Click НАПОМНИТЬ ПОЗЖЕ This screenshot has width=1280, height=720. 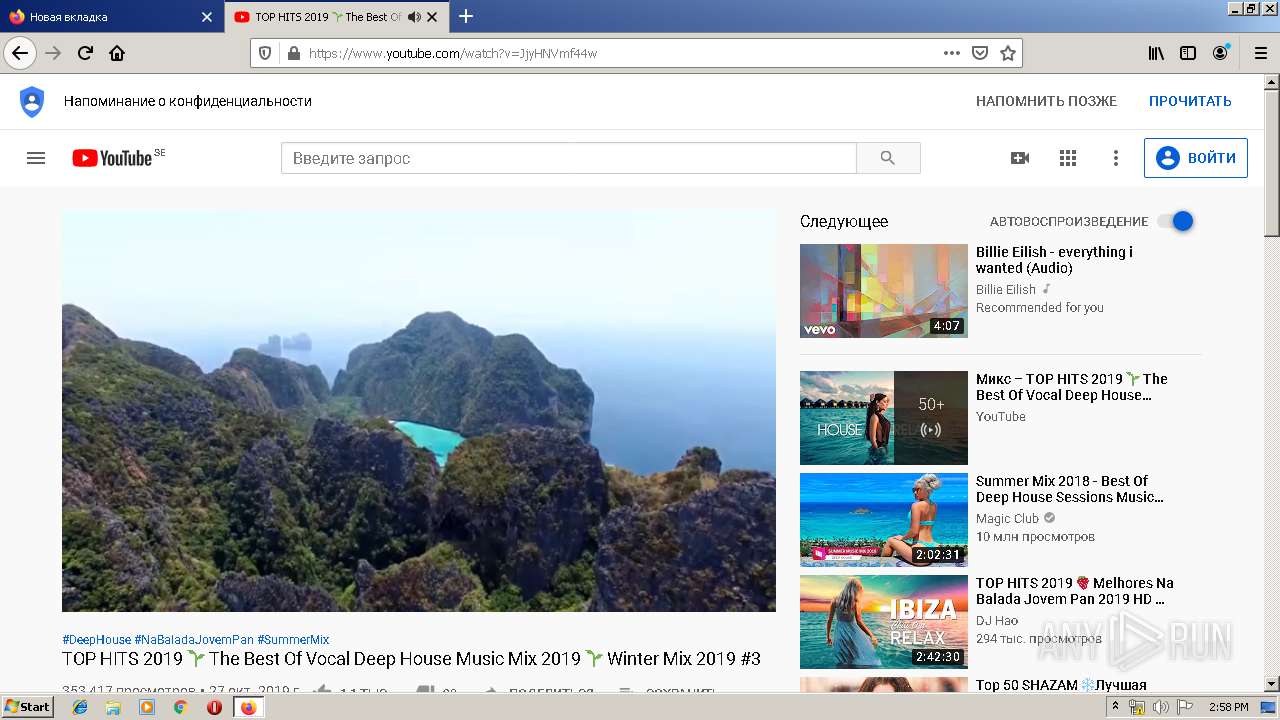coord(1046,101)
